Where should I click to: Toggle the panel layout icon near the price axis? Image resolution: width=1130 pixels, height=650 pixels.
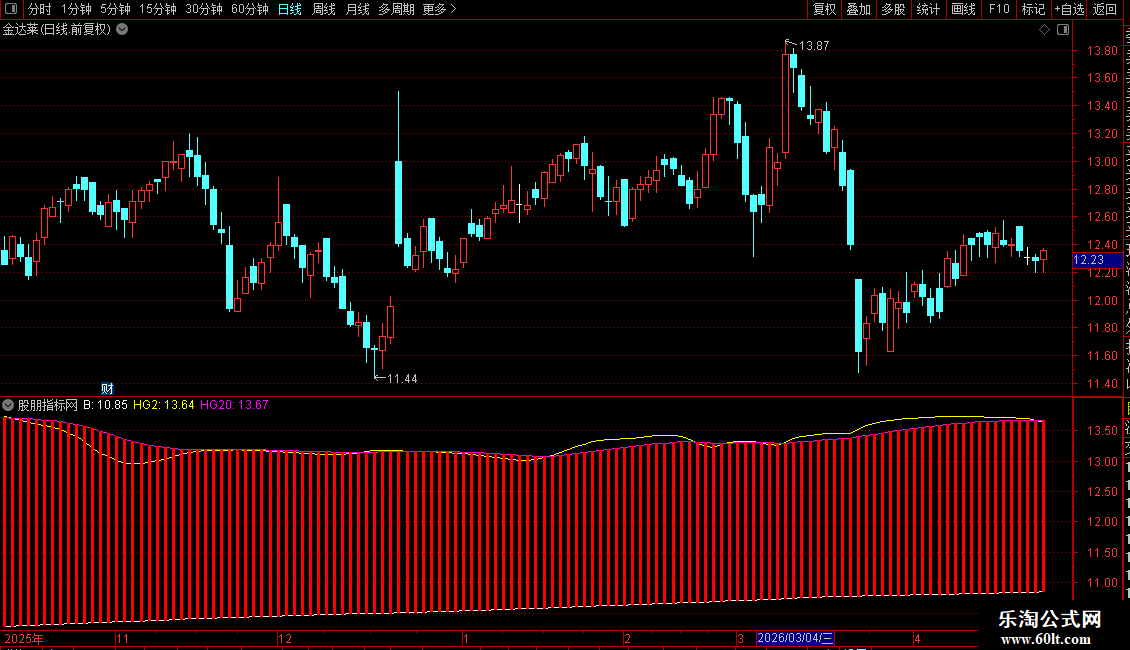click(1063, 30)
